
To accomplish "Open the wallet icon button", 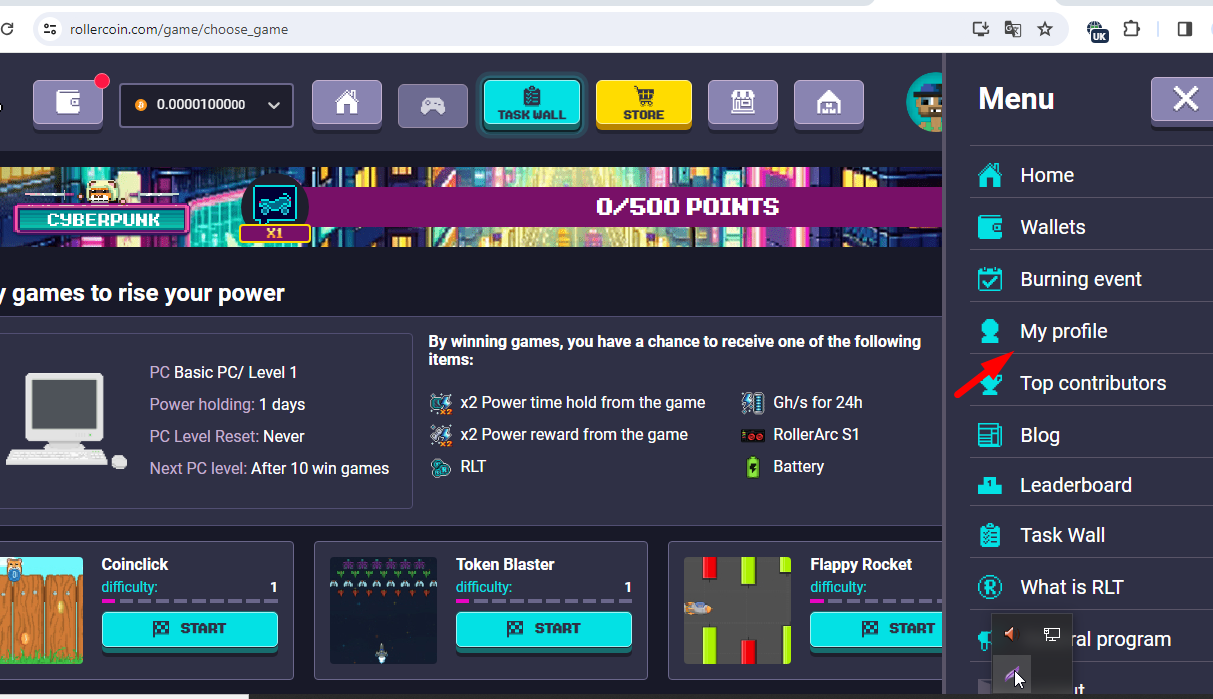I will [x=68, y=103].
